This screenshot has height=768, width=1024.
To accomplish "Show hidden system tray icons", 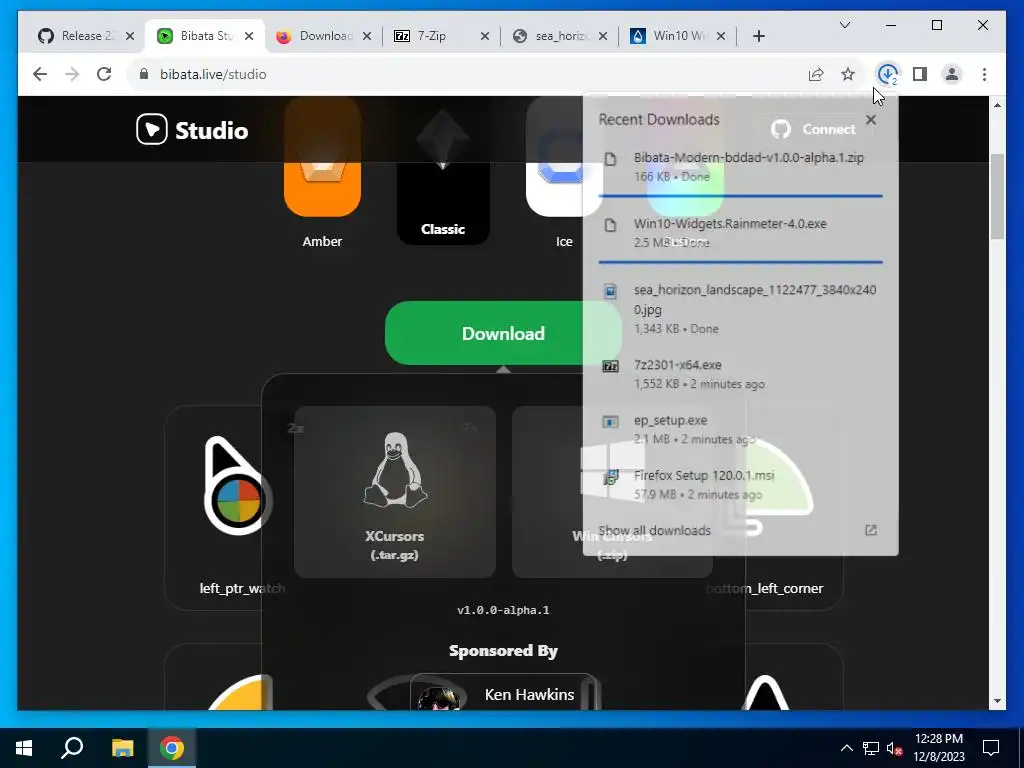I will coord(846,748).
